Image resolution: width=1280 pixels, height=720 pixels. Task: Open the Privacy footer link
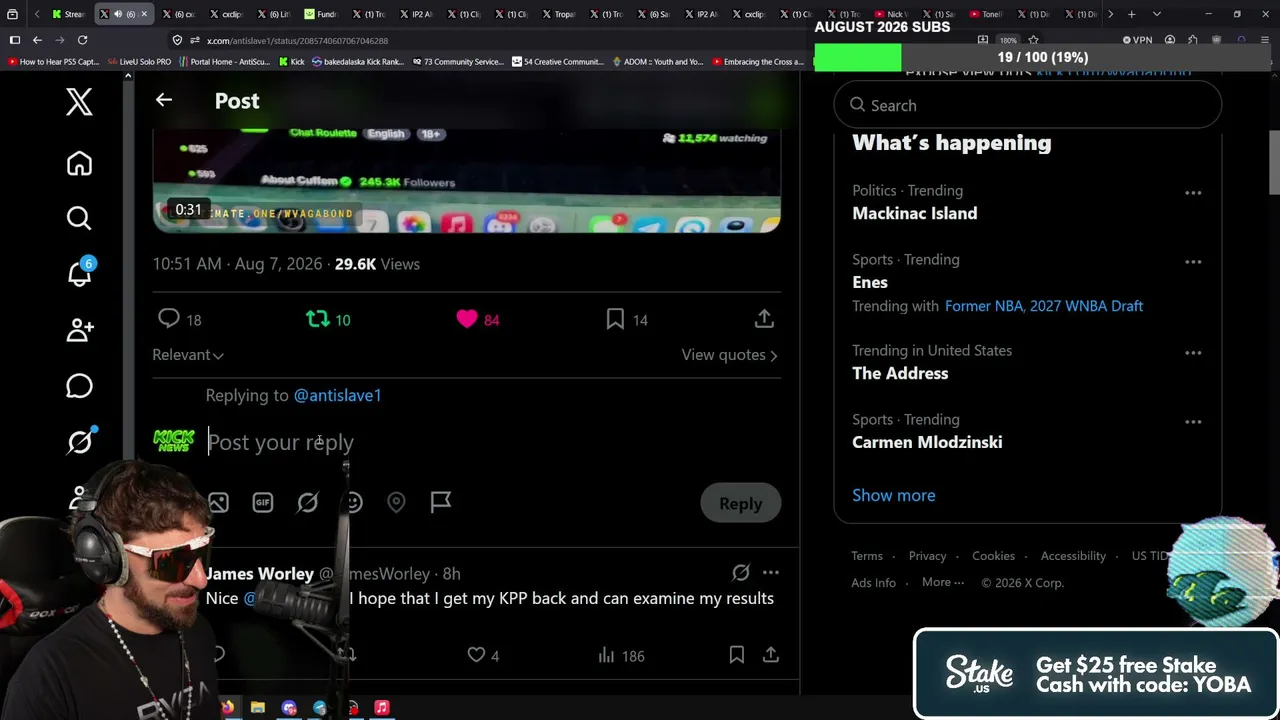point(927,556)
